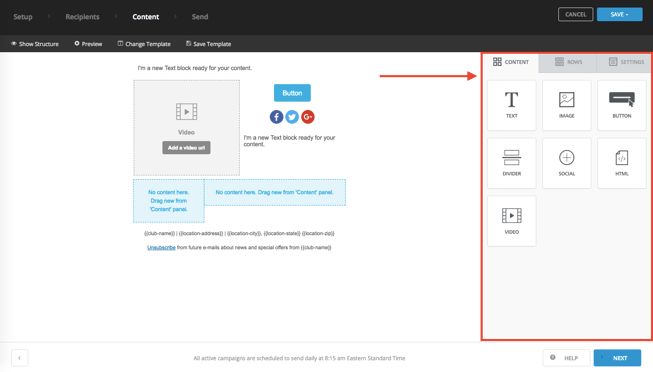Image resolution: width=653 pixels, height=372 pixels.
Task: Open the Content tab
Action: pyautogui.click(x=511, y=62)
